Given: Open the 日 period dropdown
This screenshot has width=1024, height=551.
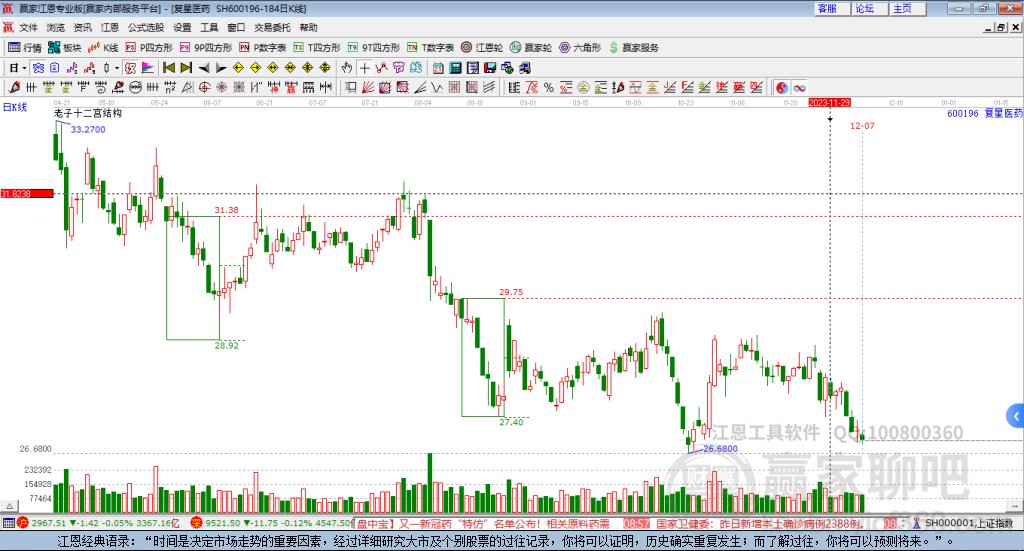Looking at the screenshot, I should [18, 68].
